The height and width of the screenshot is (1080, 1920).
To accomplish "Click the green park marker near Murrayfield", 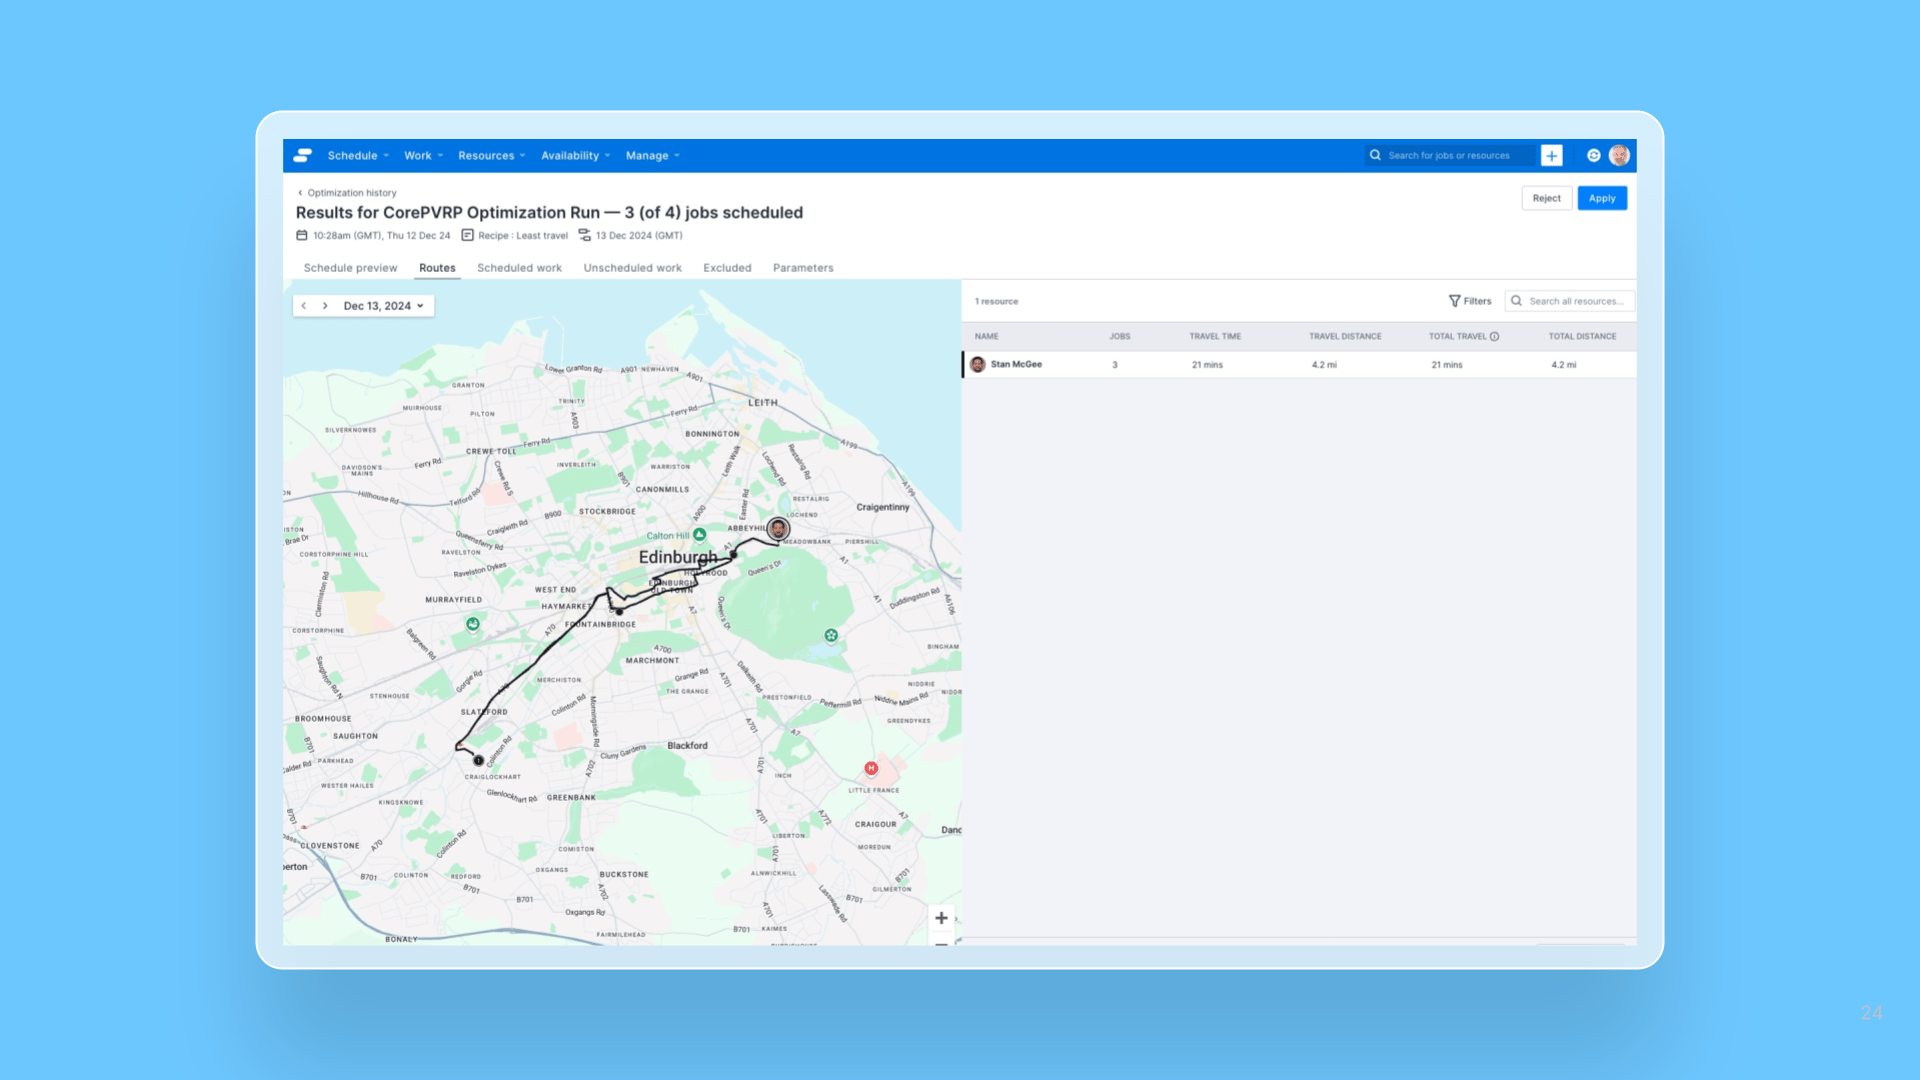I will (x=473, y=624).
